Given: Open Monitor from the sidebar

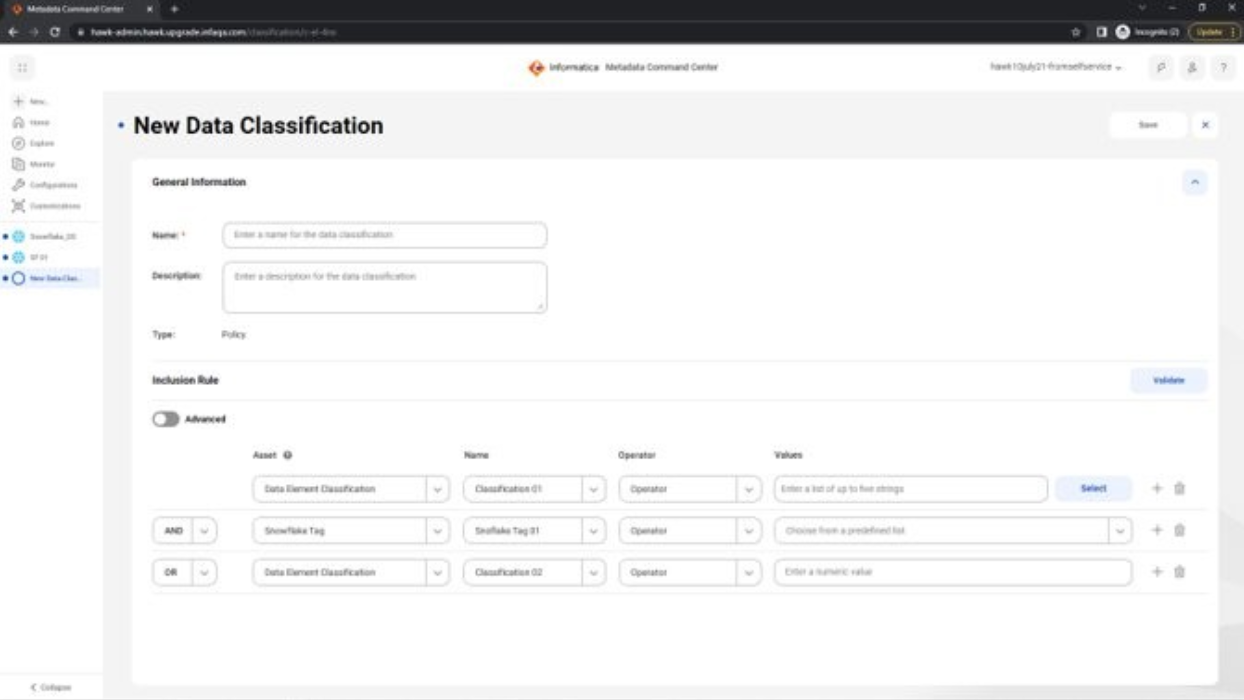Looking at the screenshot, I should (33, 164).
